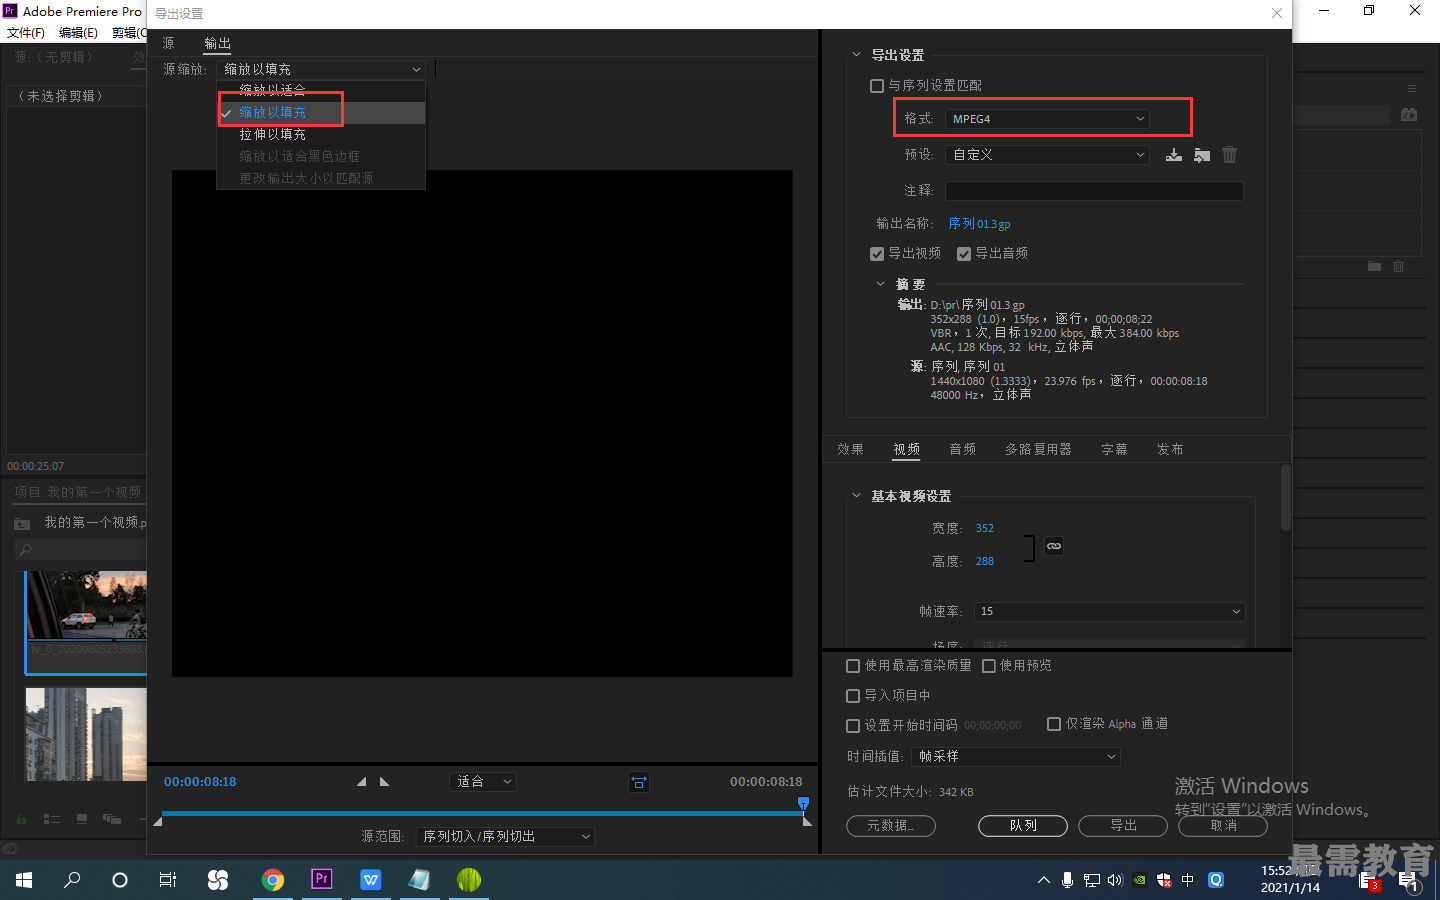Click the playhead on the preview timeline
Image resolution: width=1440 pixels, height=900 pixels.
coord(803,804)
